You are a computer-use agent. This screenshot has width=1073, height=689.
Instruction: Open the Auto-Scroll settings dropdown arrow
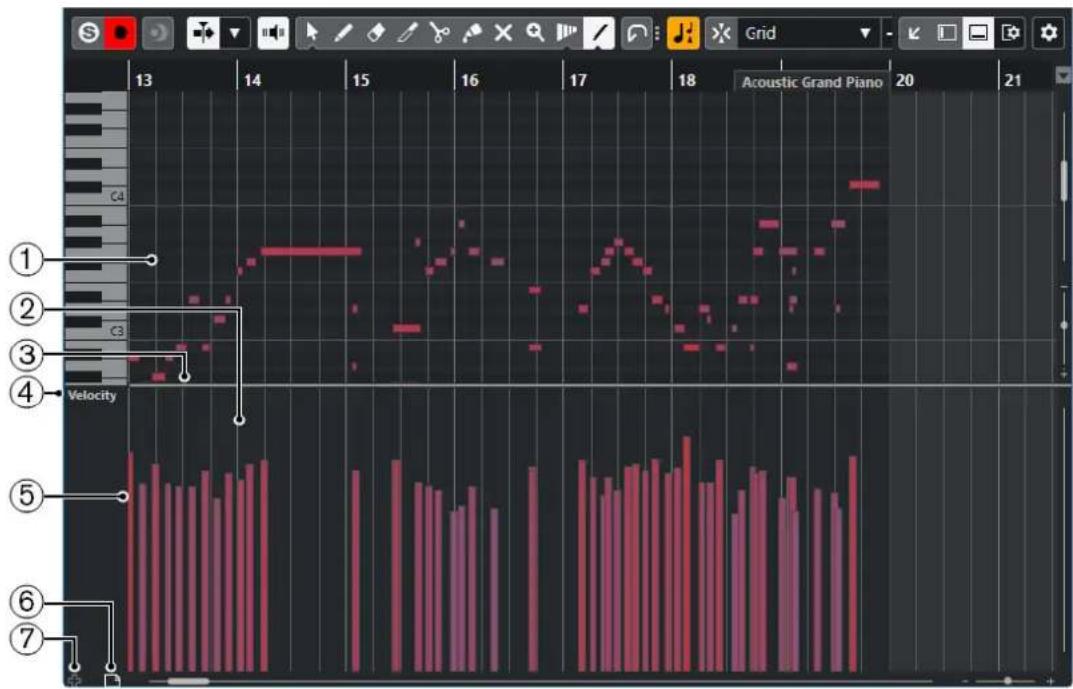coord(235,33)
